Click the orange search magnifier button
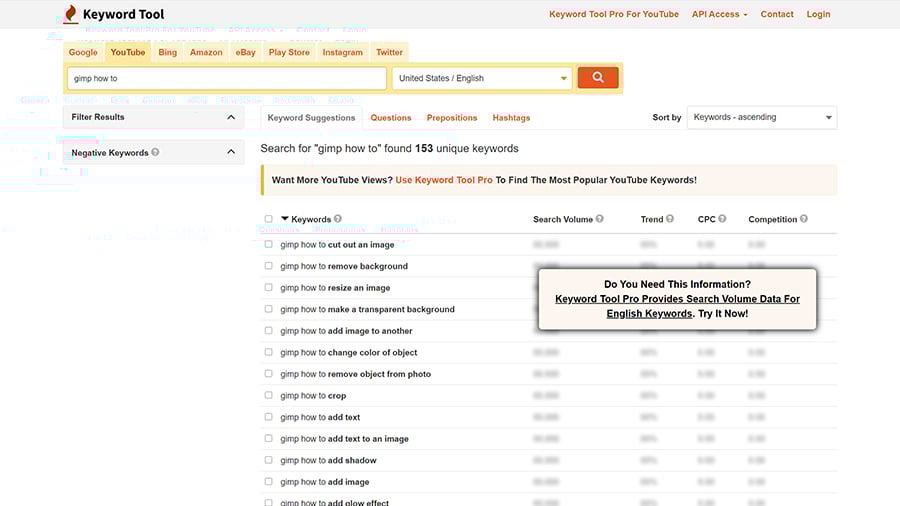 click(x=598, y=77)
